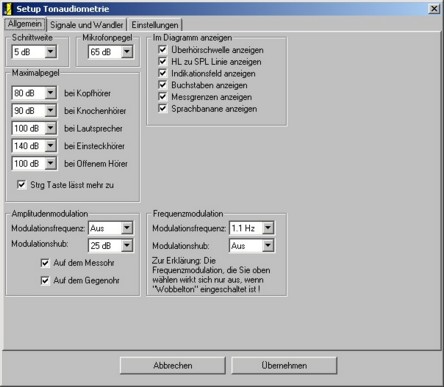
Task: Click the 'bei Kopfhörer' label
Action: (87, 93)
